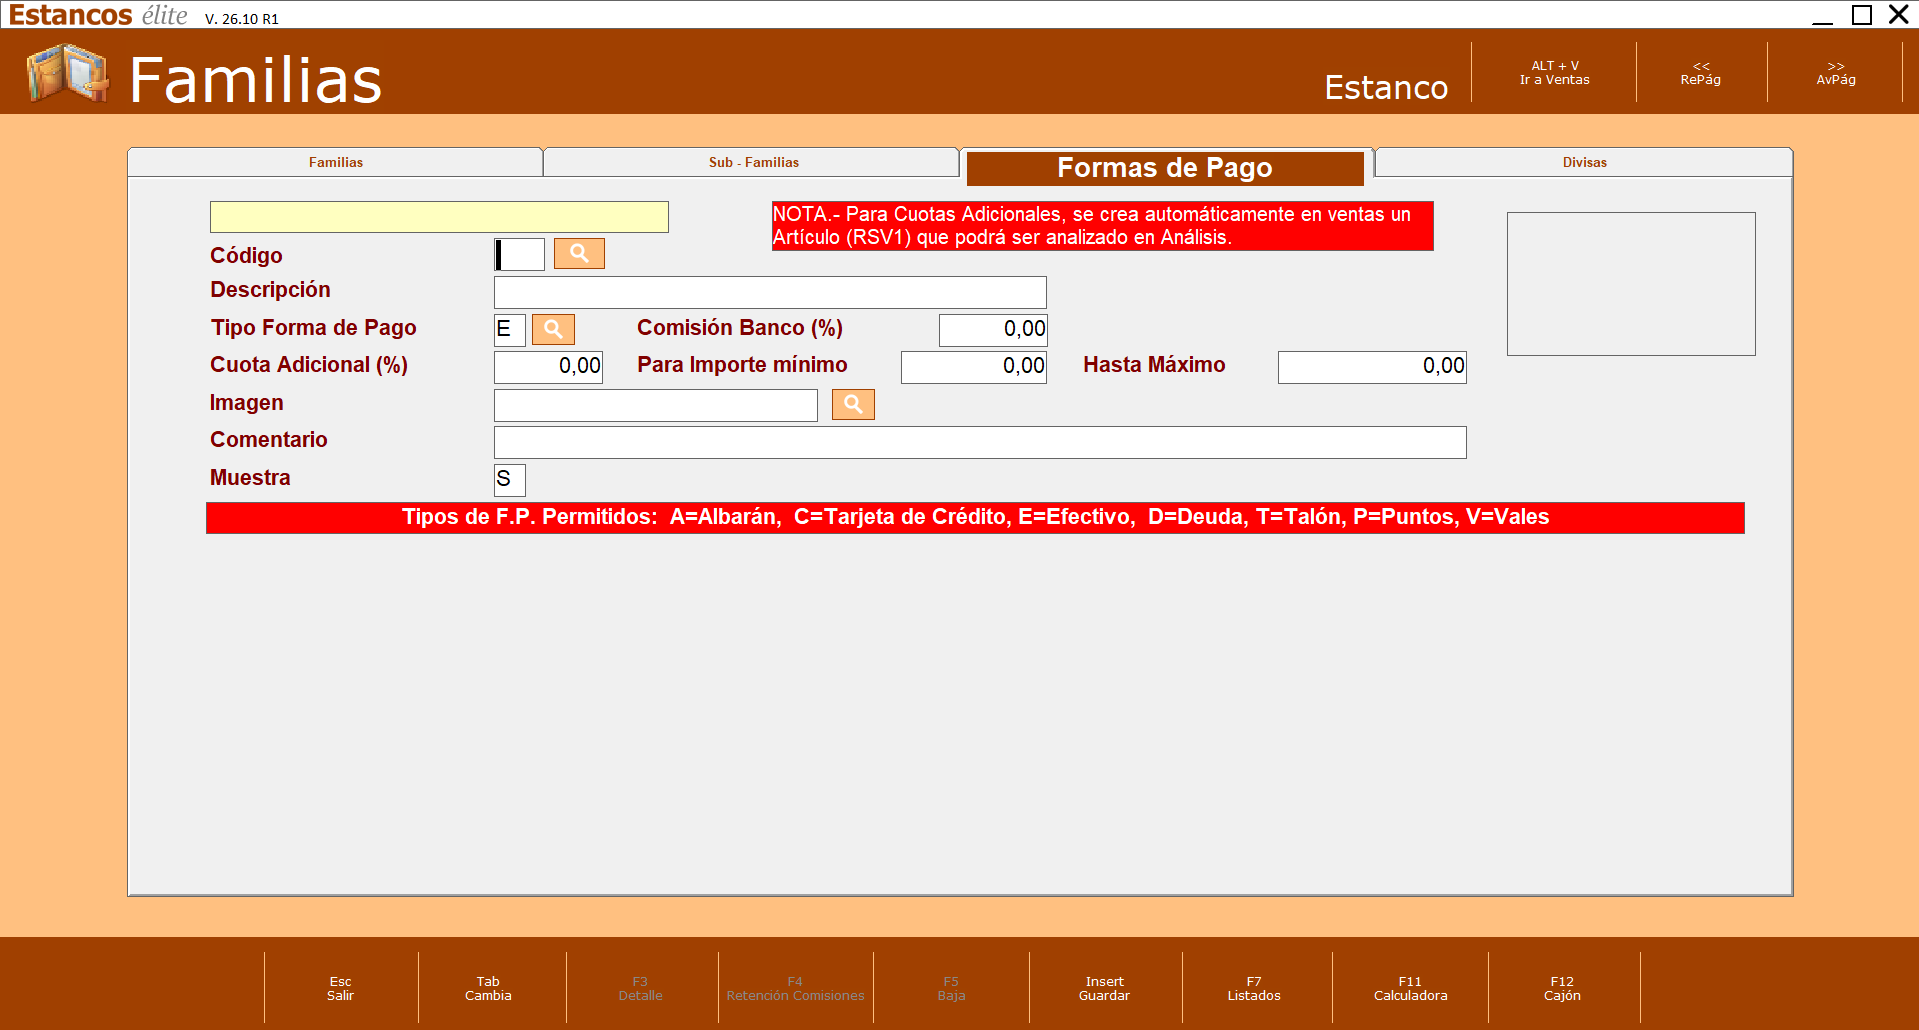Click the yellow field above Código
The image size is (1919, 1030).
point(439,217)
